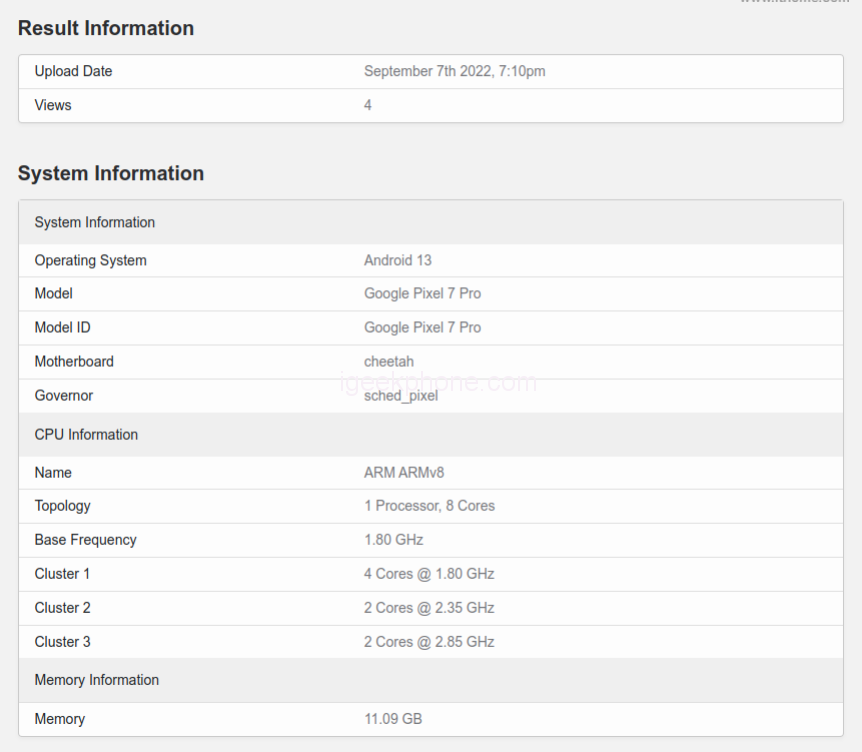This screenshot has height=752, width=862.
Task: Click the Model ID row label
Action: (63, 328)
